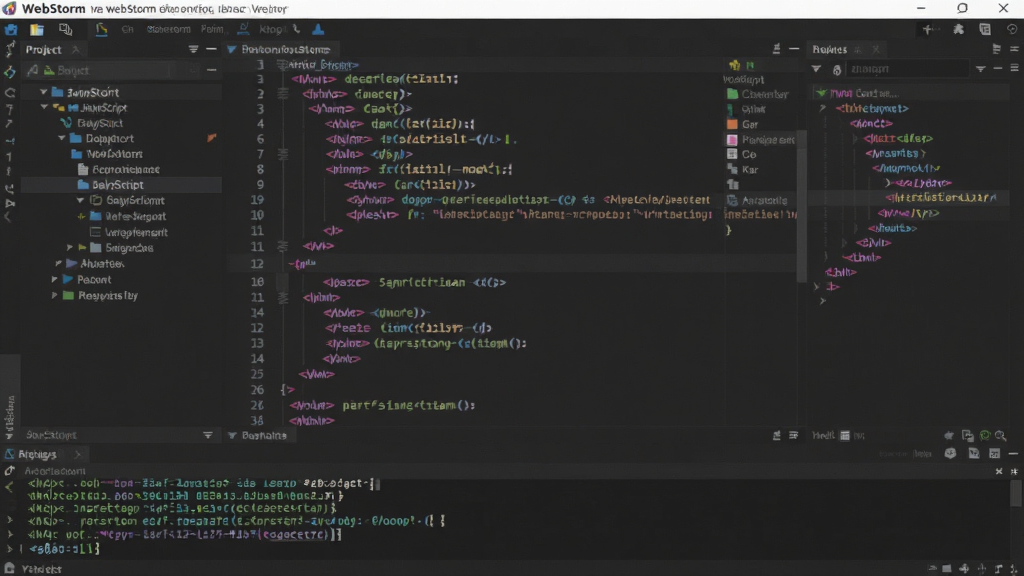Image resolution: width=1024 pixels, height=576 pixels.
Task: Click the yellow icon above the completion list
Action: coord(735,65)
